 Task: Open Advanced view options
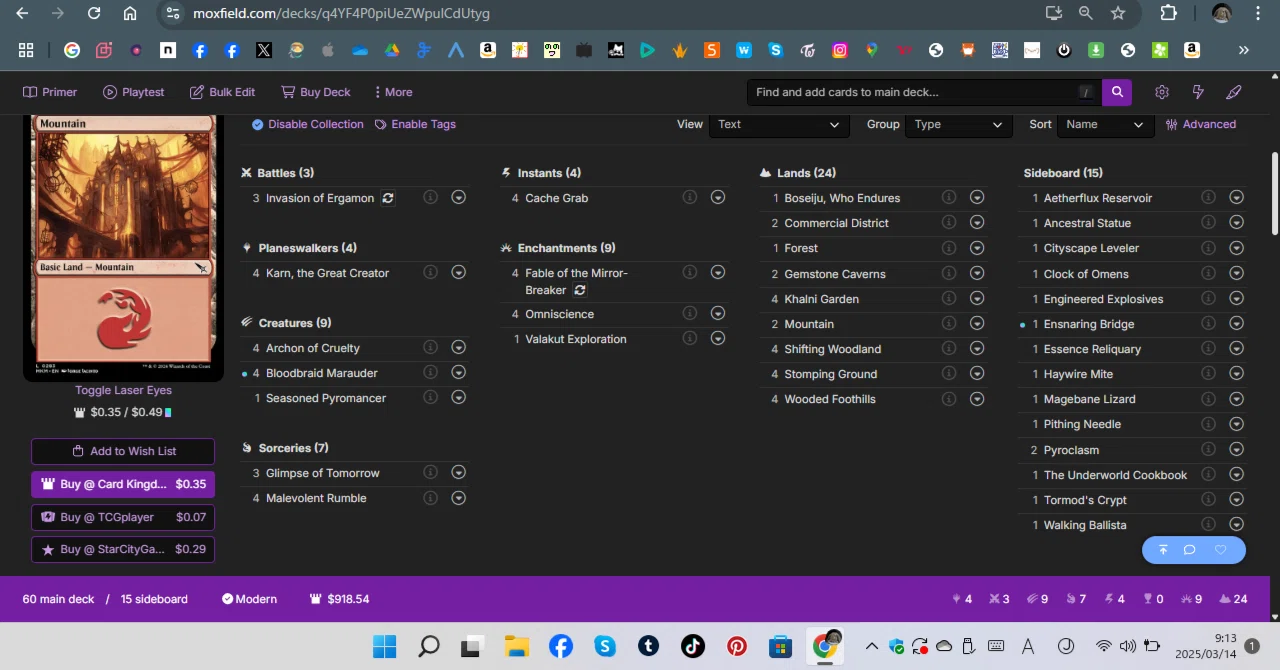1201,124
